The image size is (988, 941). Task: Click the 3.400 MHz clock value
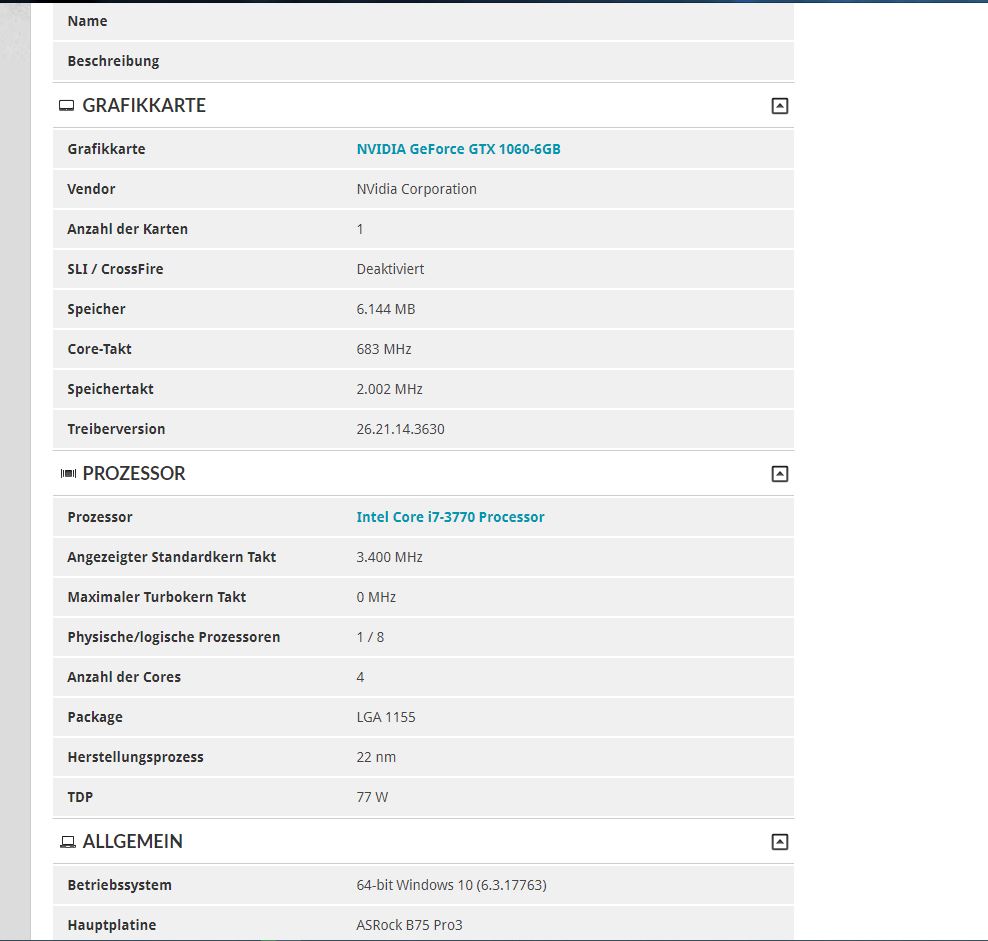pos(389,557)
